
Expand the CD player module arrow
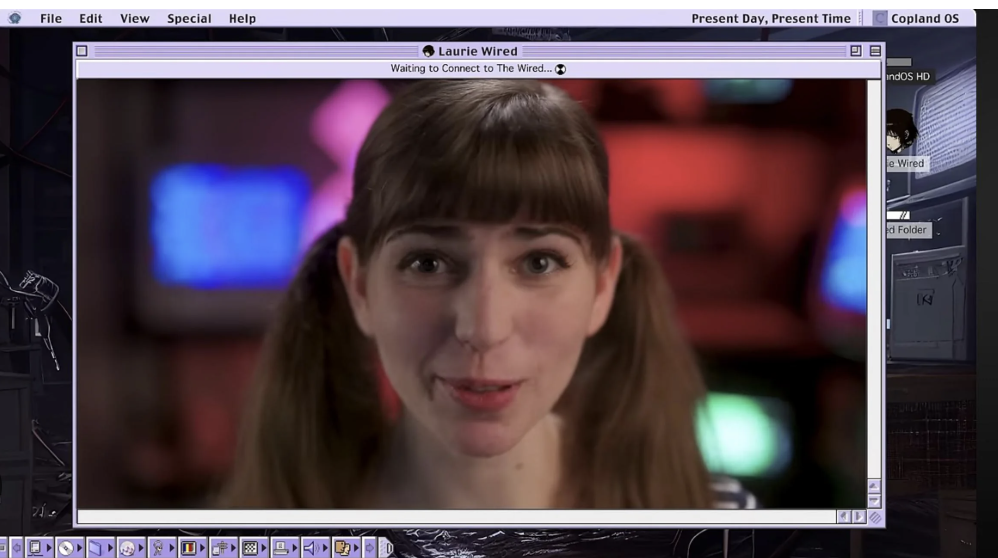click(80, 547)
